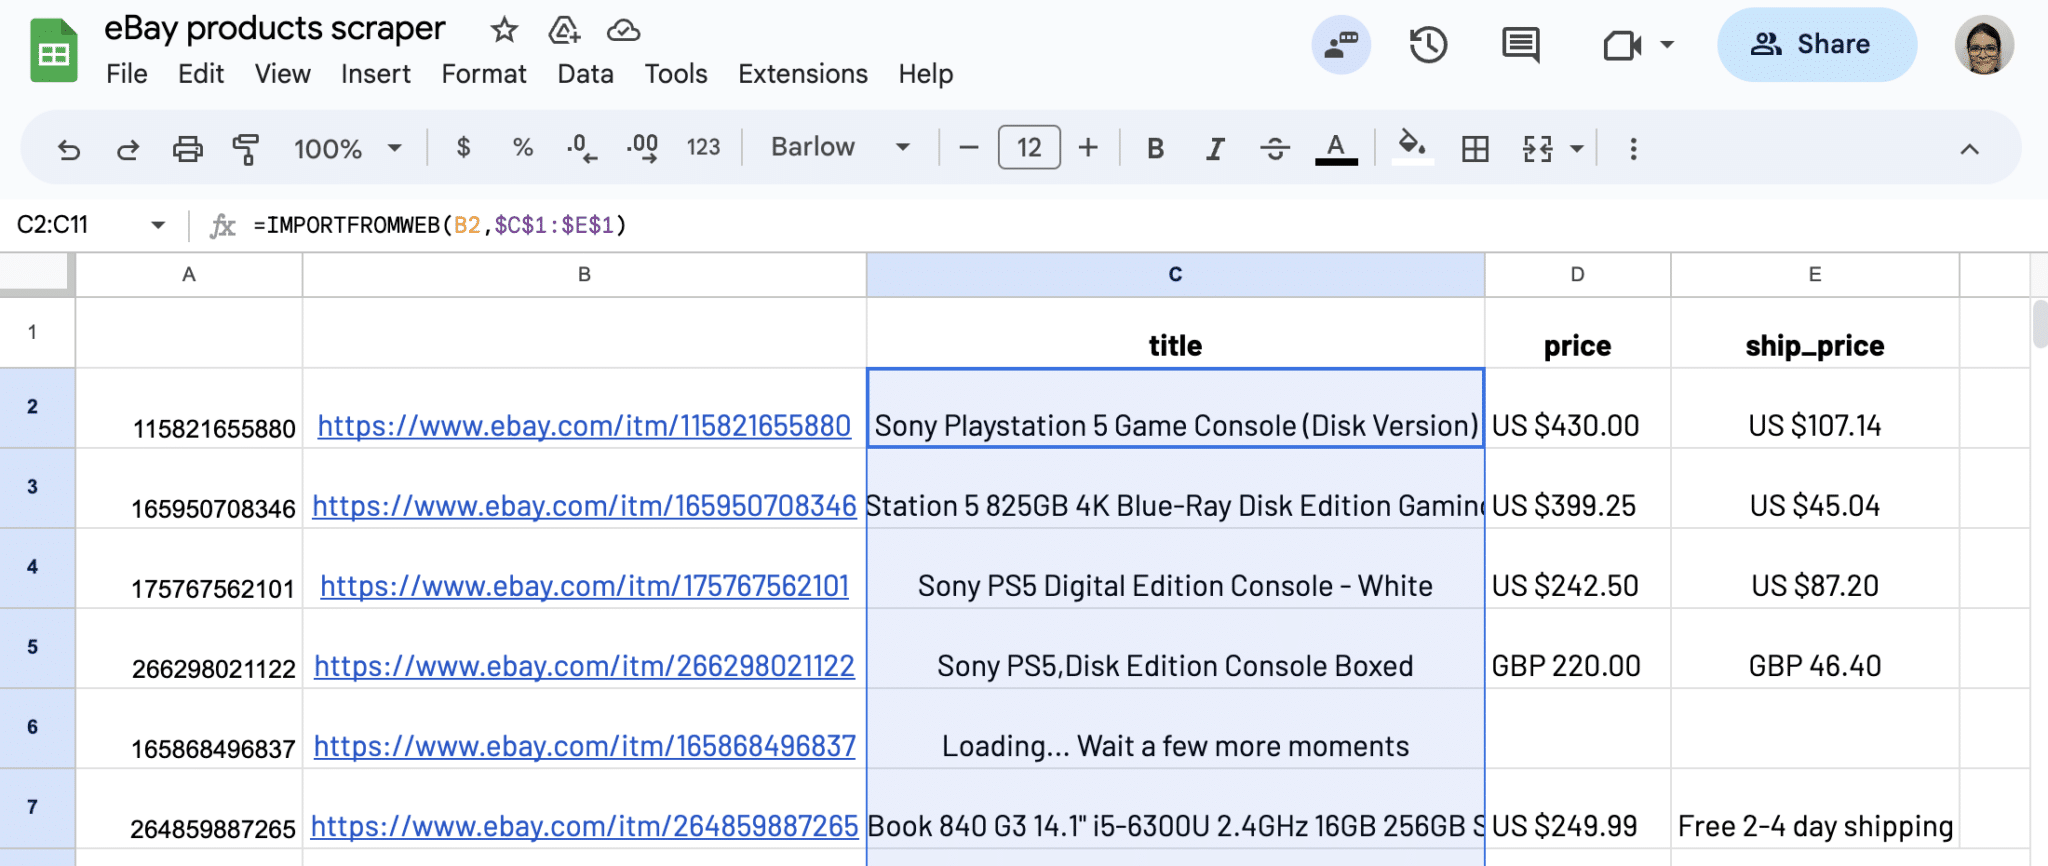This screenshot has width=2048, height=866.
Task: Open the Google Sheets home icon
Action: [x=54, y=50]
